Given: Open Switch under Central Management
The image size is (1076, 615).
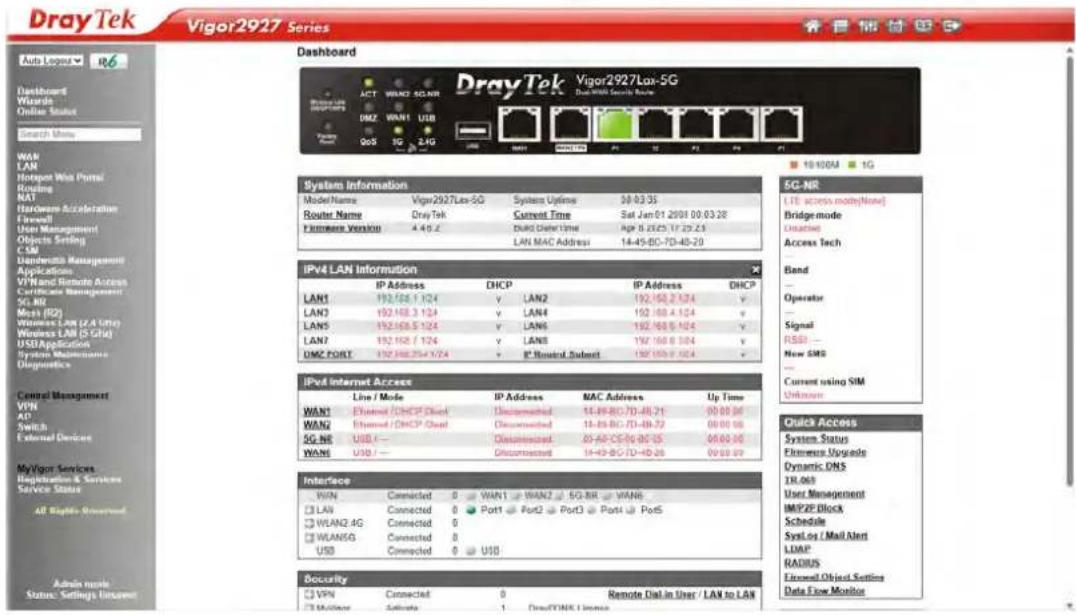Looking at the screenshot, I should click(32, 427).
